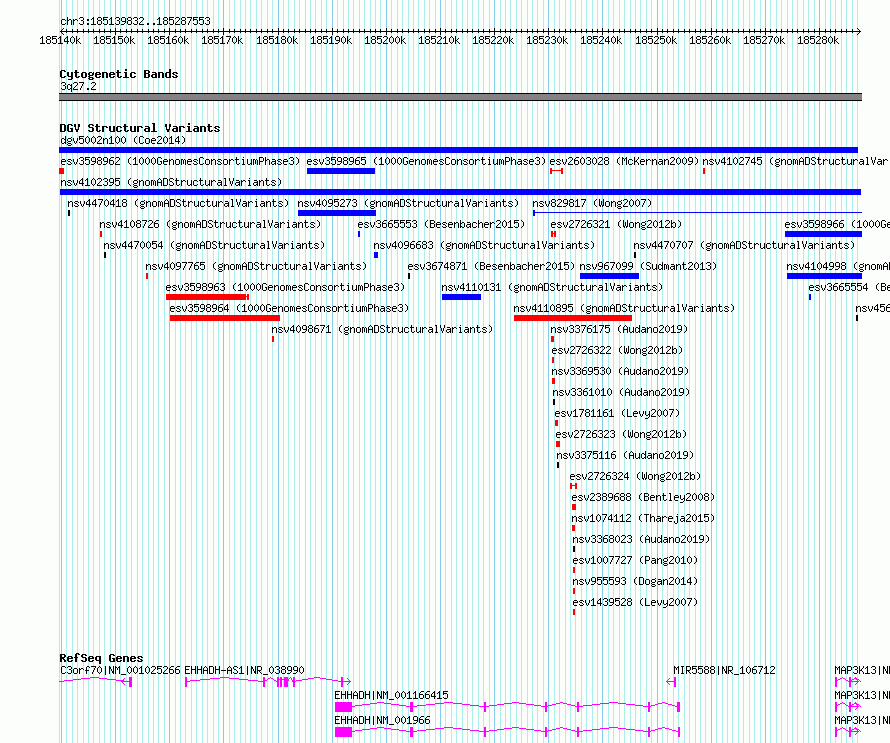890x743 pixels.
Task: Open the nsv4470418 variant label
Action: coord(178,203)
